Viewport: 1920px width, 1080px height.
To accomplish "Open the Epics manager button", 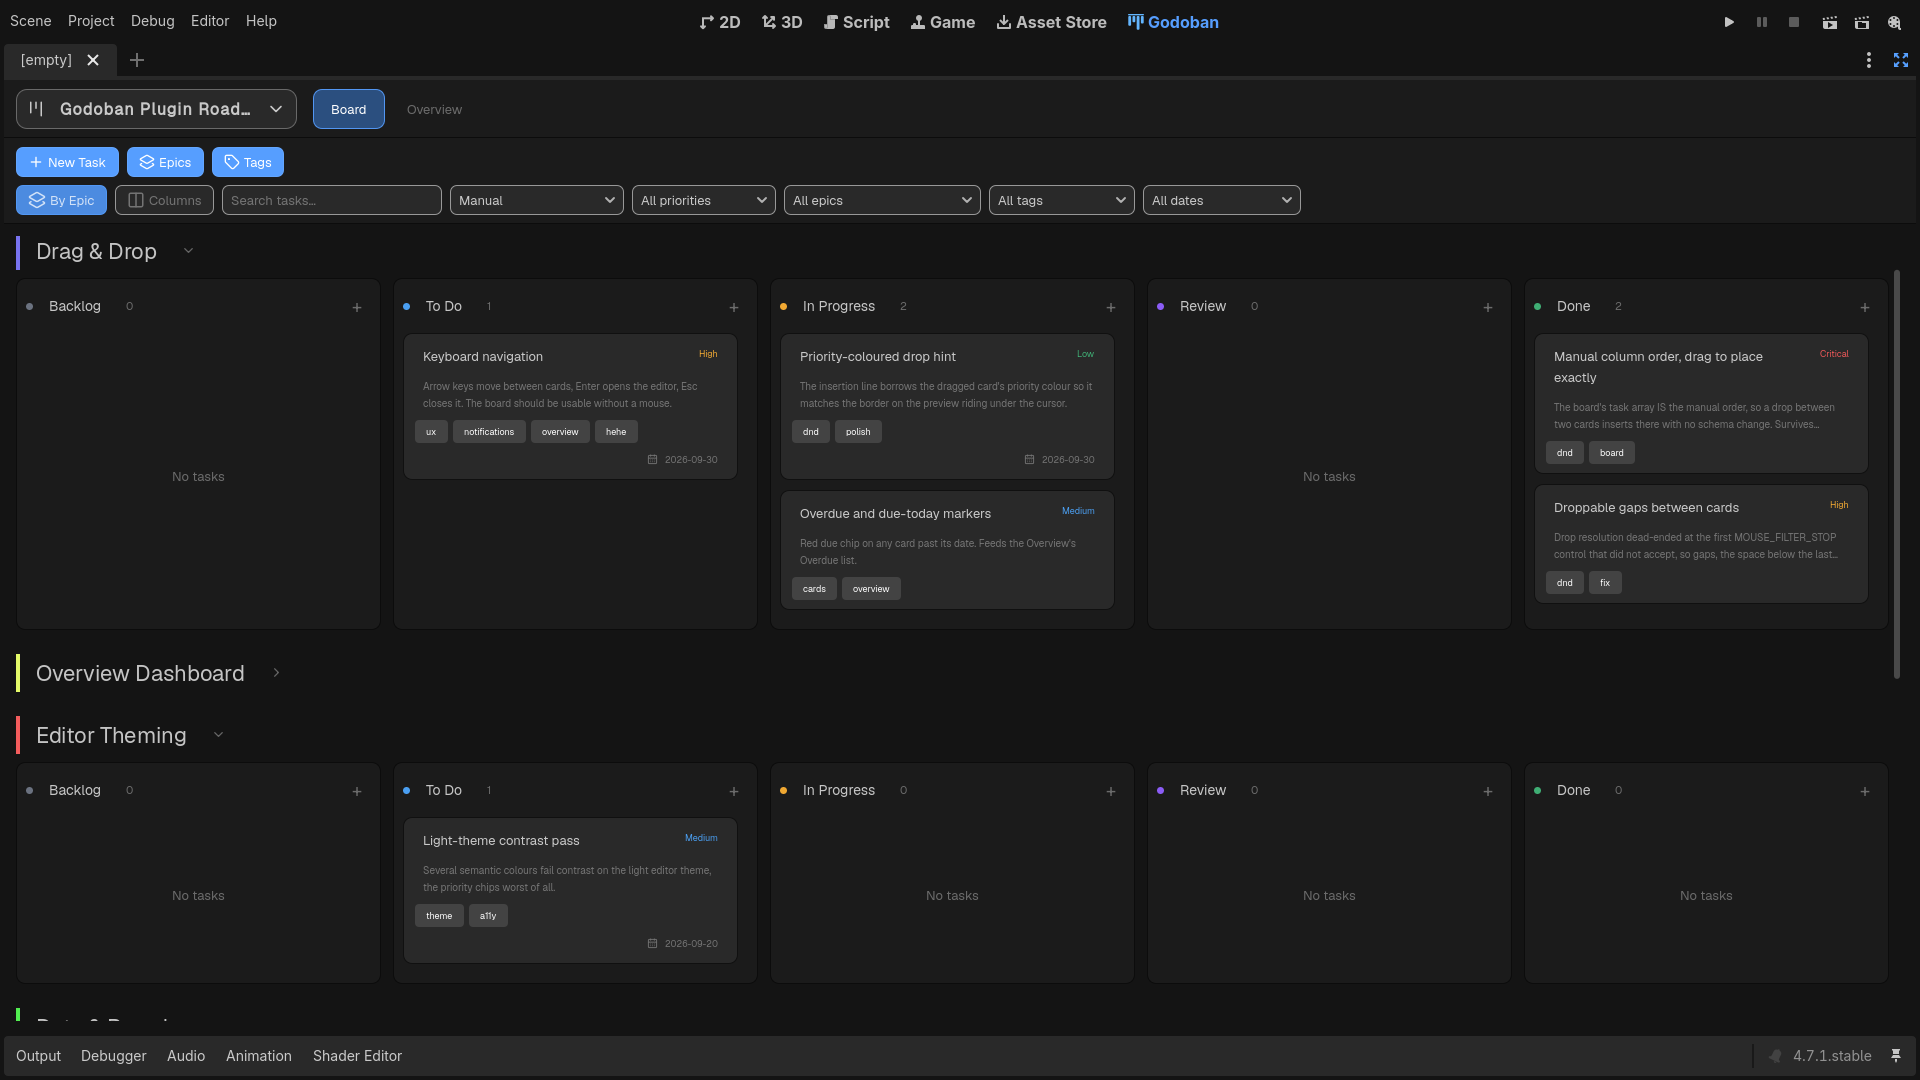I will [165, 162].
